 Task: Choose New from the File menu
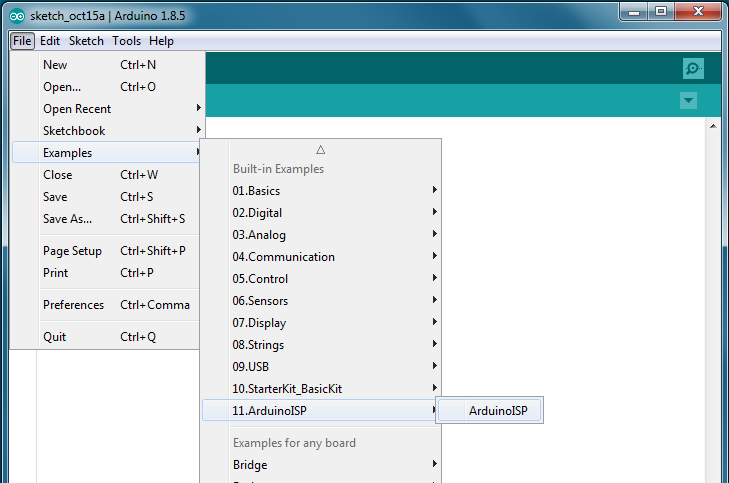(x=56, y=65)
